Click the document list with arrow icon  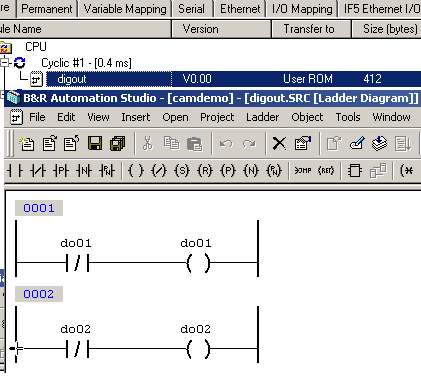403,144
